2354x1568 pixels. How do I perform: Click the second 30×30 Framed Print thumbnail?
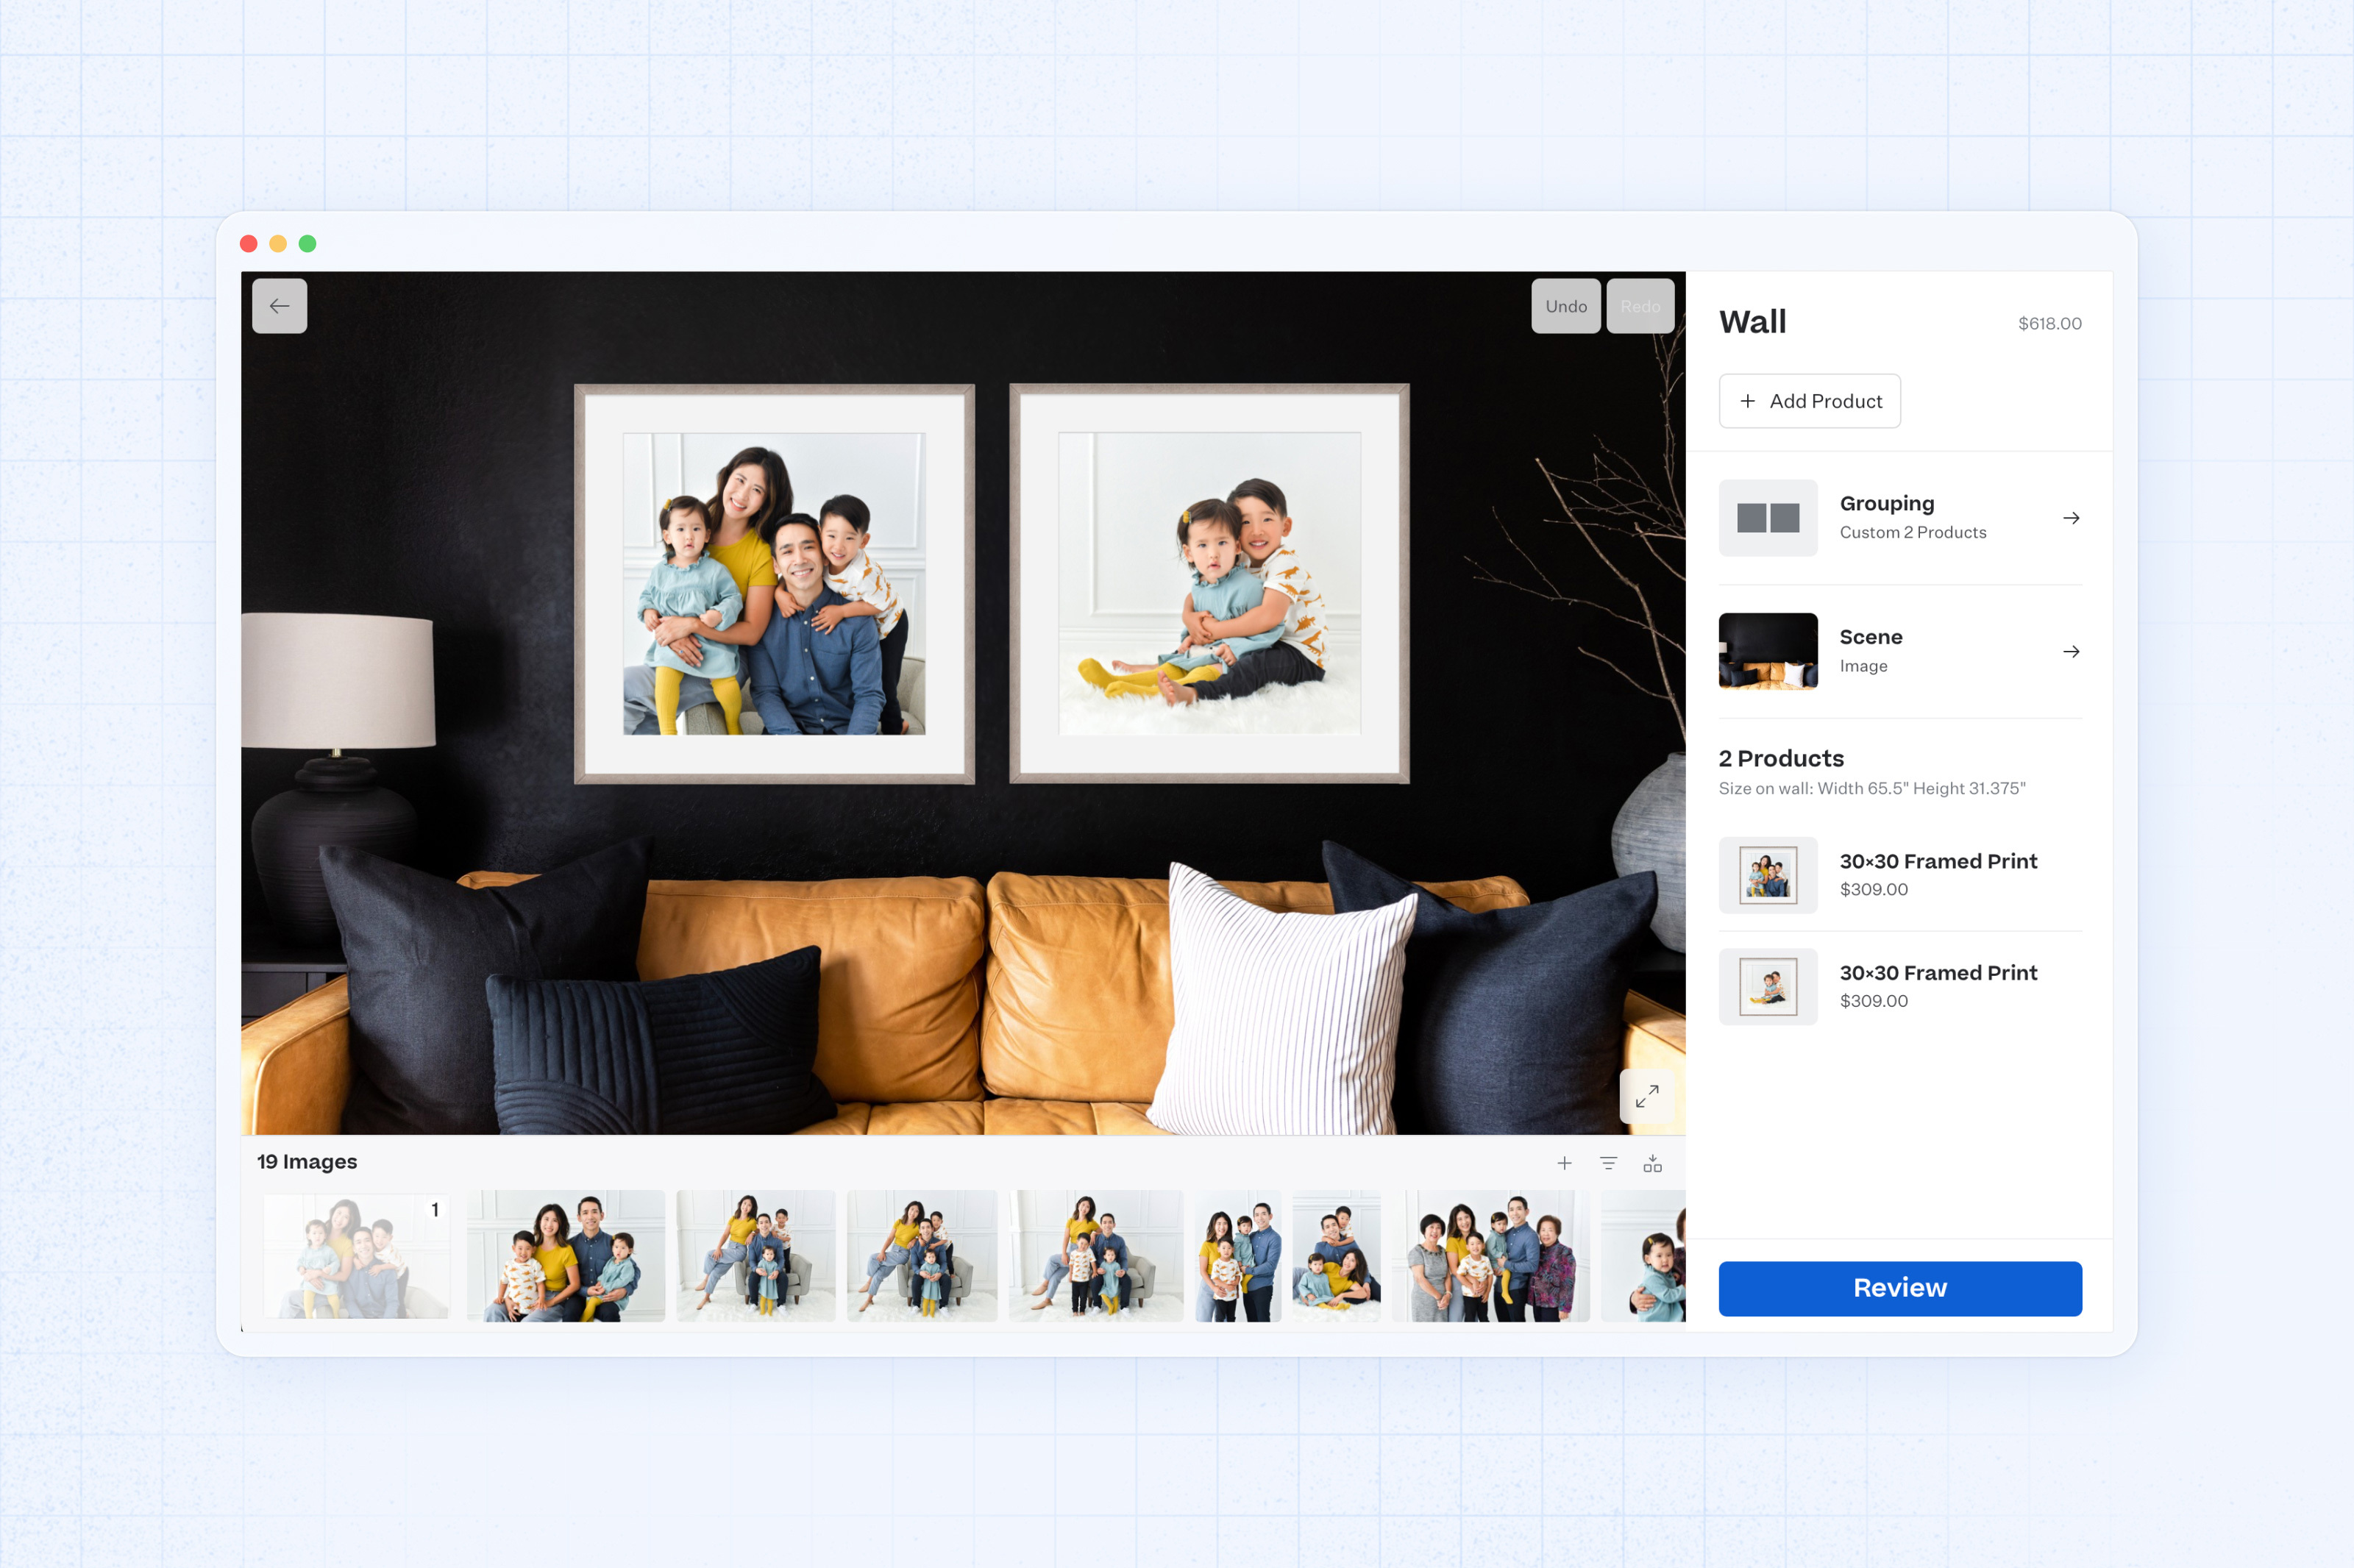(x=1768, y=987)
